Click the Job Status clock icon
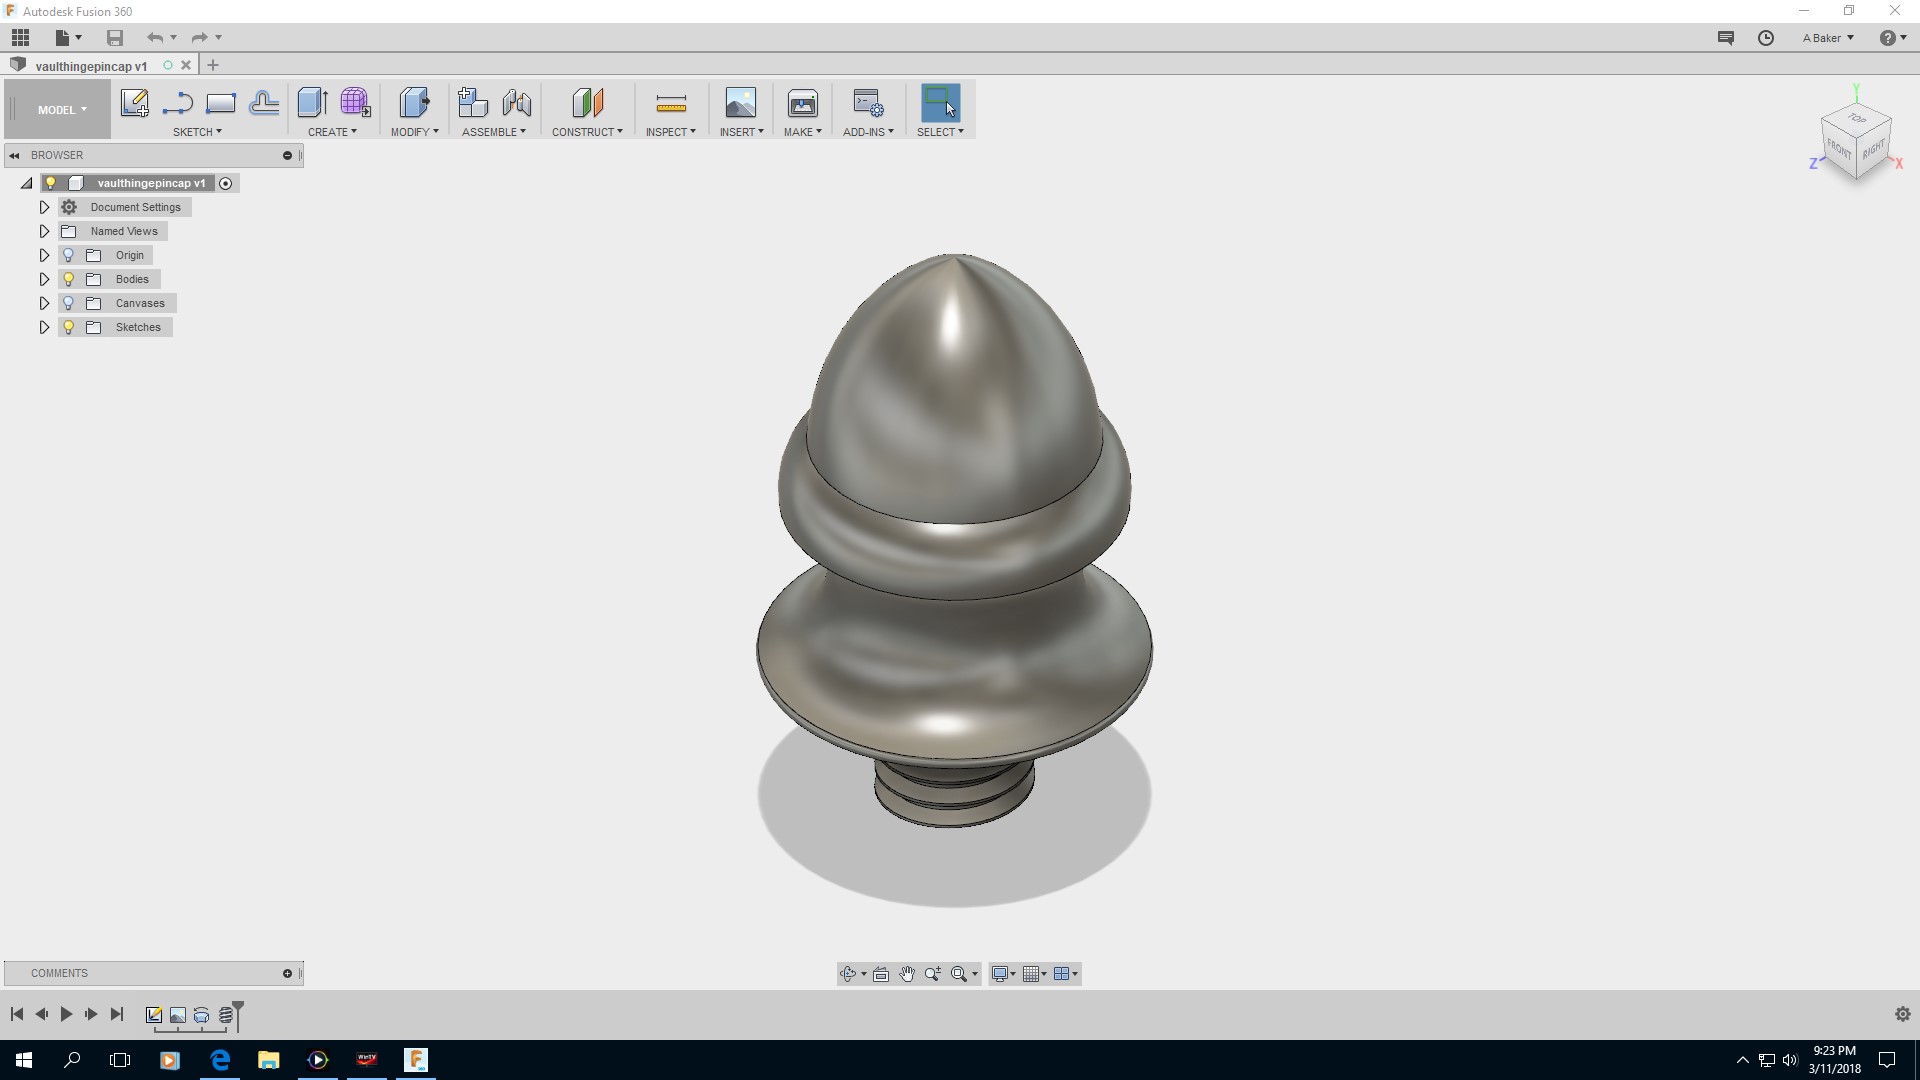The image size is (1920, 1080). (1766, 38)
